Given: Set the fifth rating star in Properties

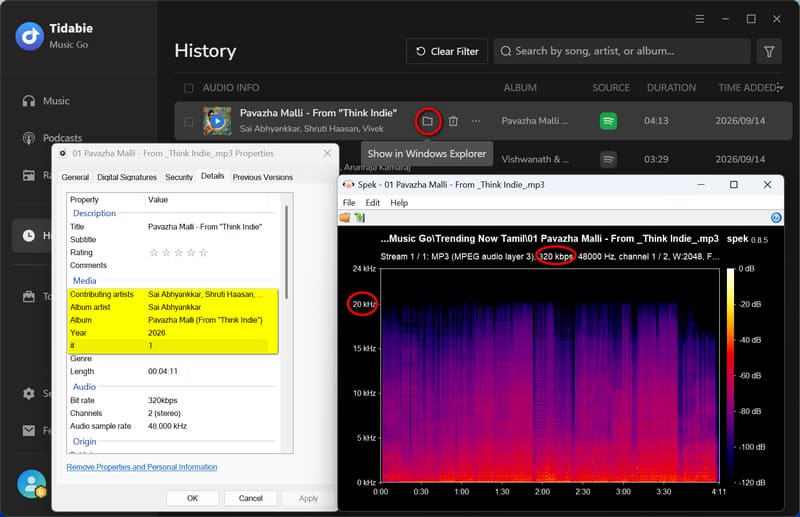Looking at the screenshot, I should pos(204,252).
